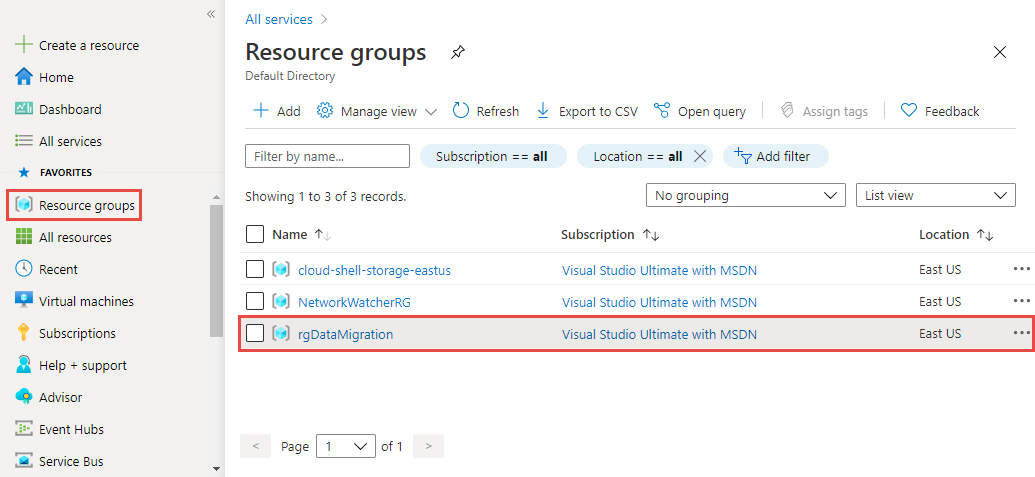Go to All resources in sidebar
1035x477 pixels.
coord(75,237)
